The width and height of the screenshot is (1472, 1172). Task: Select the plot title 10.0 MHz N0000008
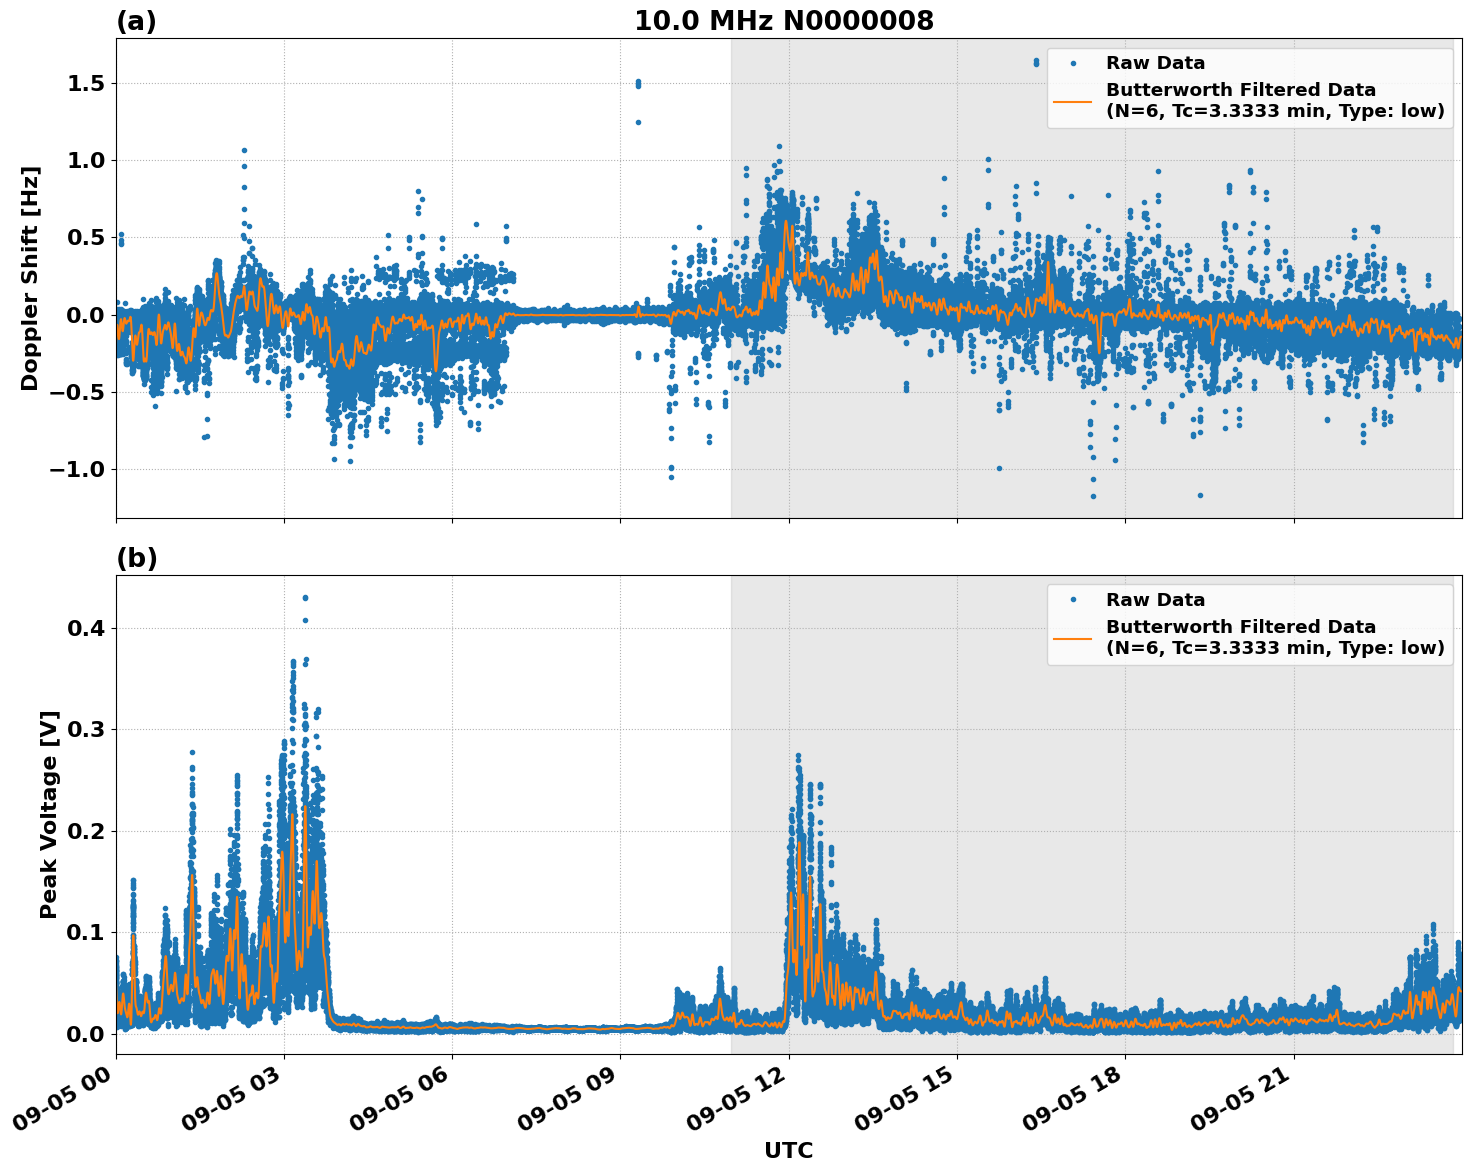coord(785,19)
